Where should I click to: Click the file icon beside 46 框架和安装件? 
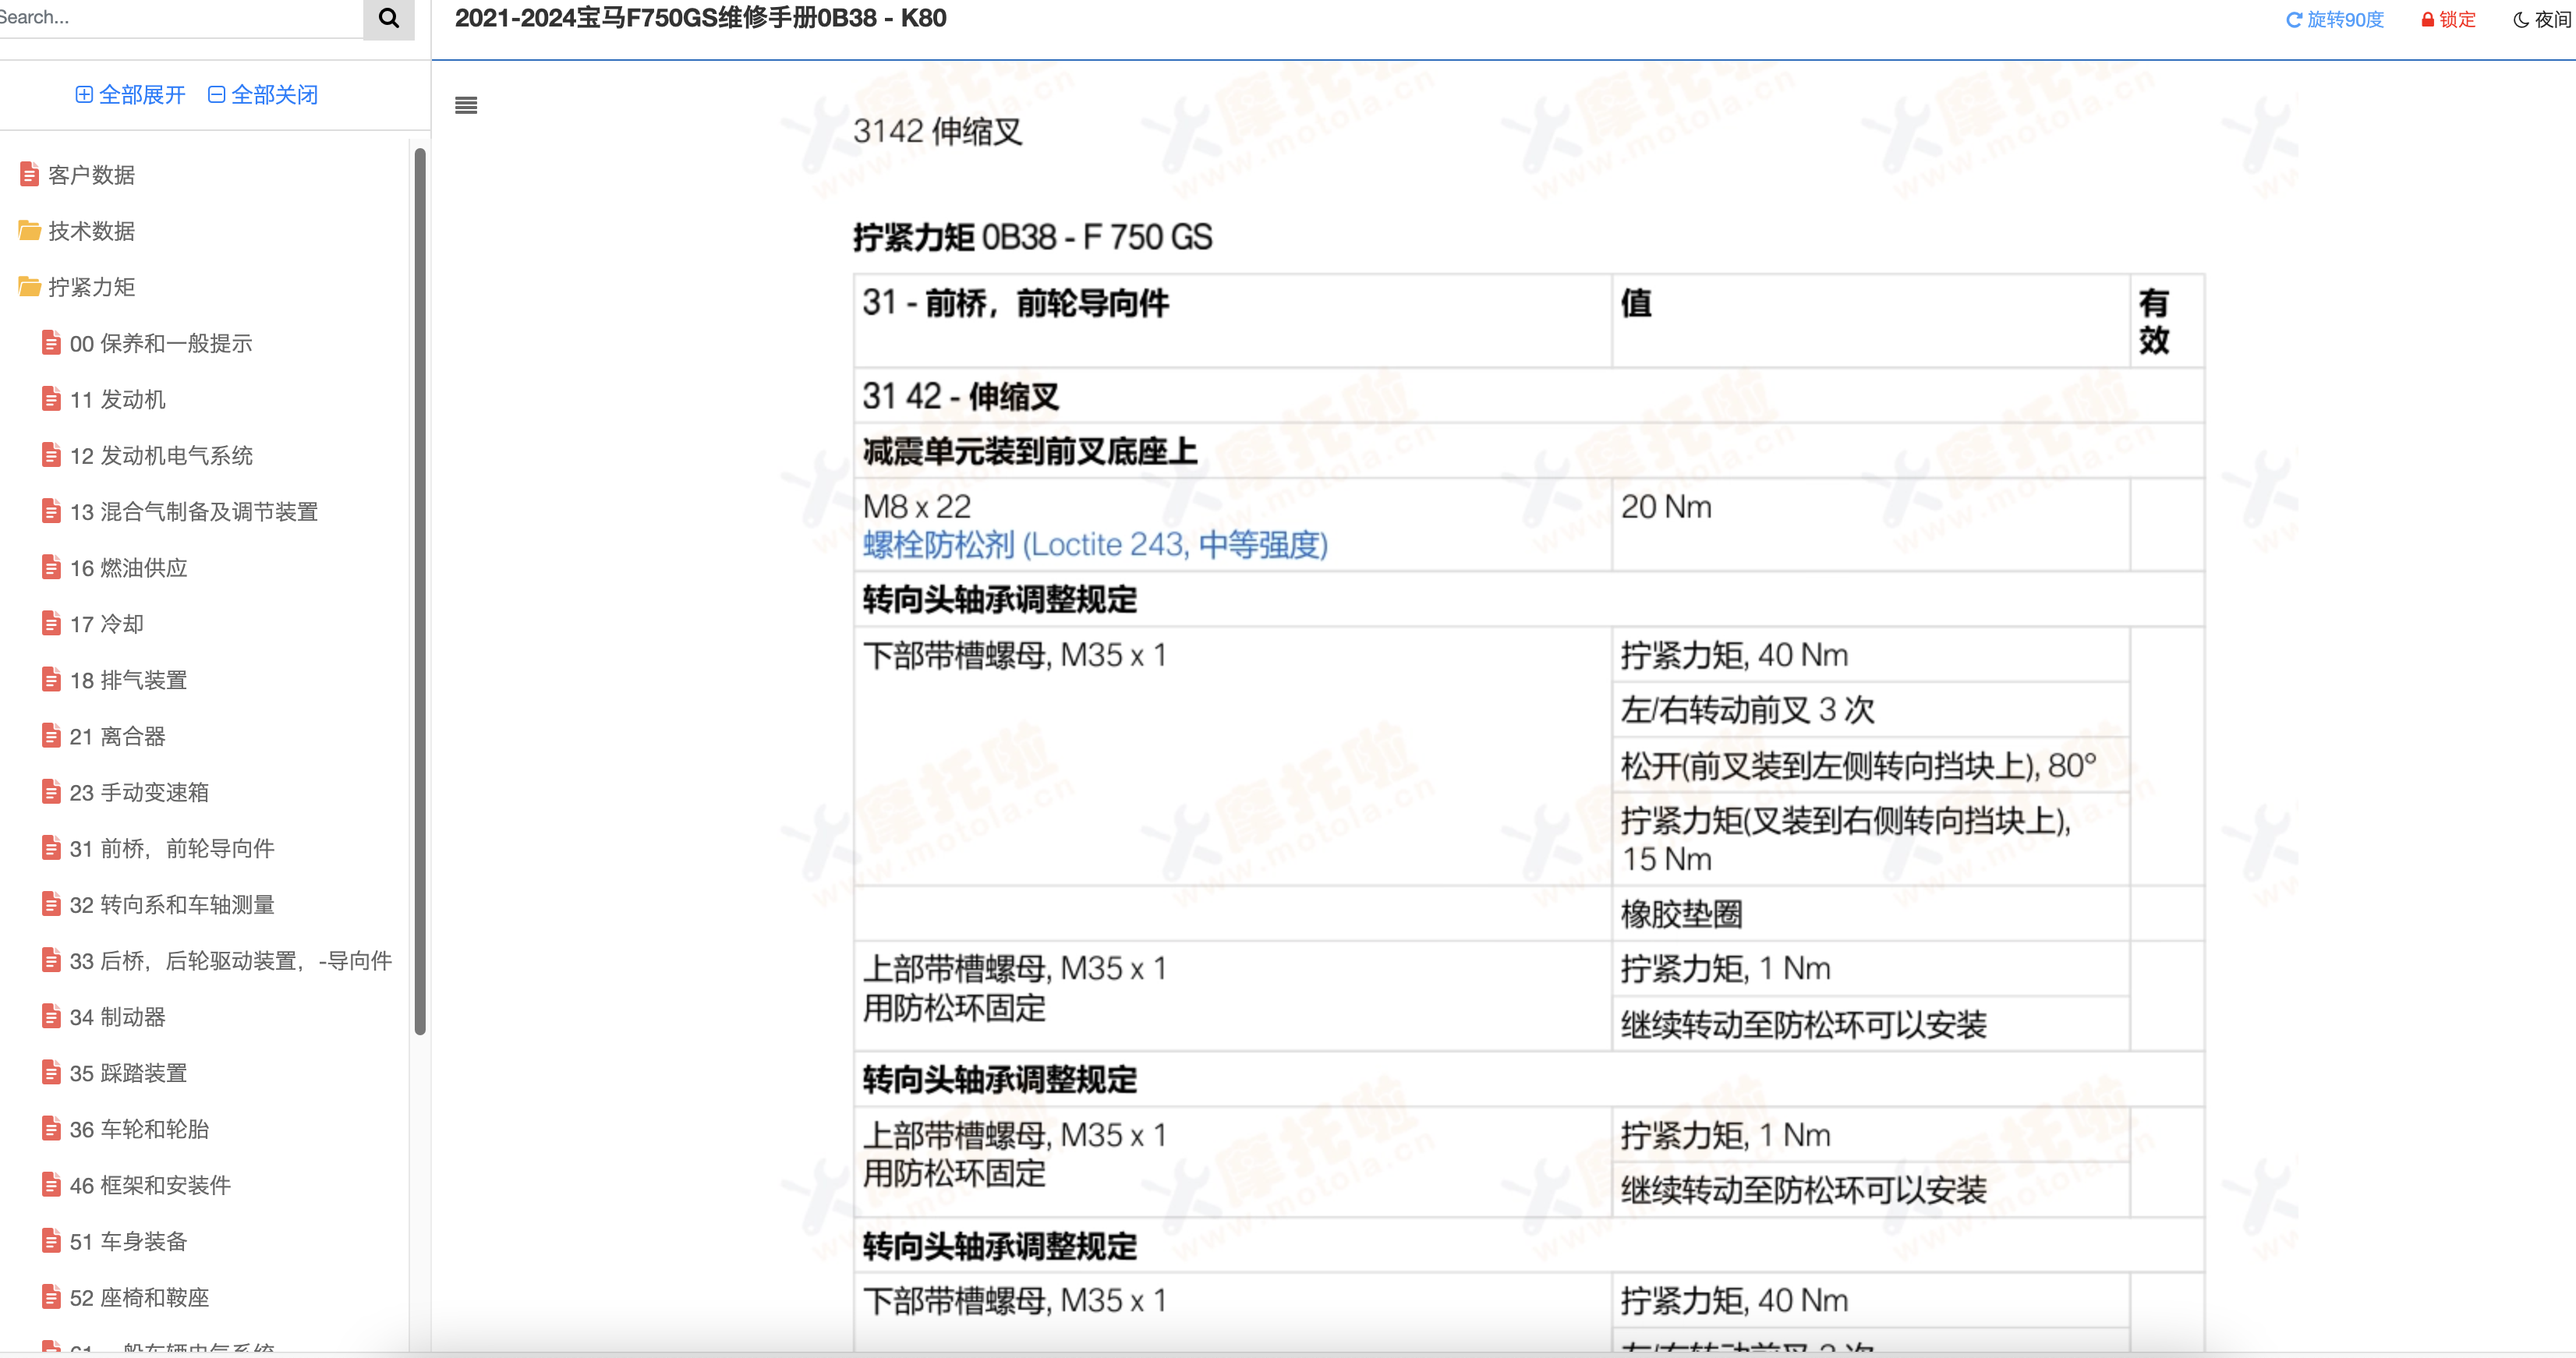tap(51, 1185)
